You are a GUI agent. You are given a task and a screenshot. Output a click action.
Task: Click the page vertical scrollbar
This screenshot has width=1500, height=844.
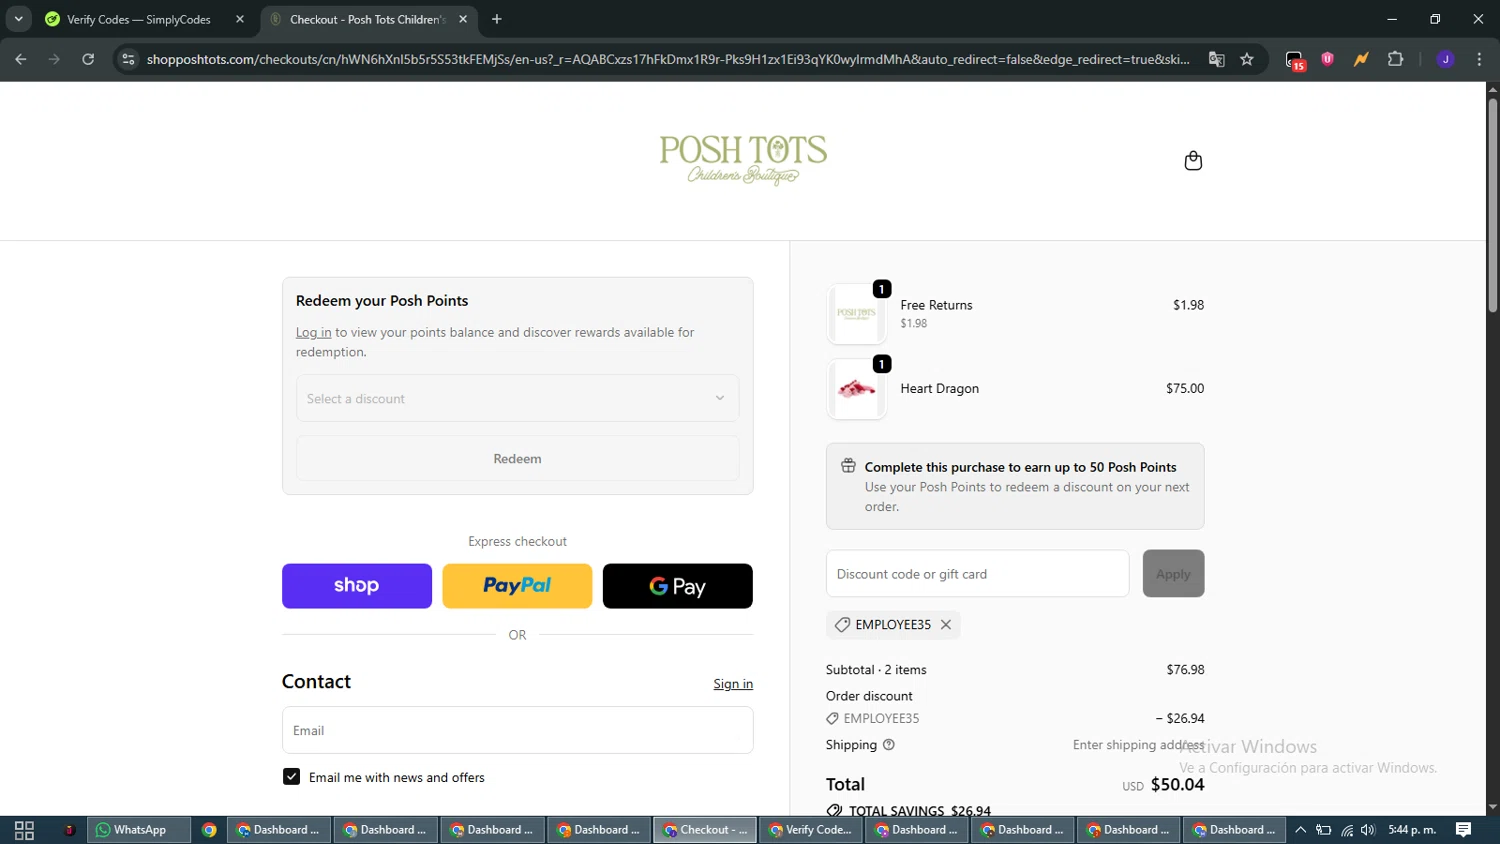click(x=1492, y=206)
